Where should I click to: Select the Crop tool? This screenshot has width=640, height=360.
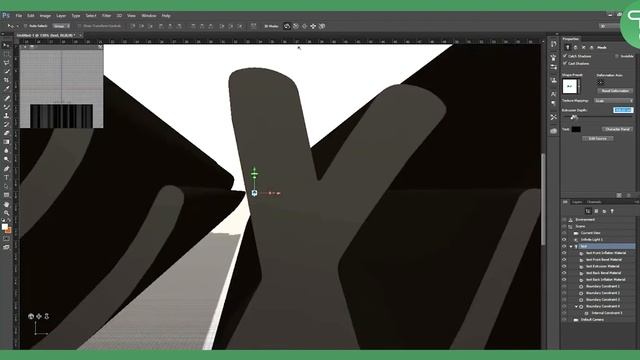(6, 80)
